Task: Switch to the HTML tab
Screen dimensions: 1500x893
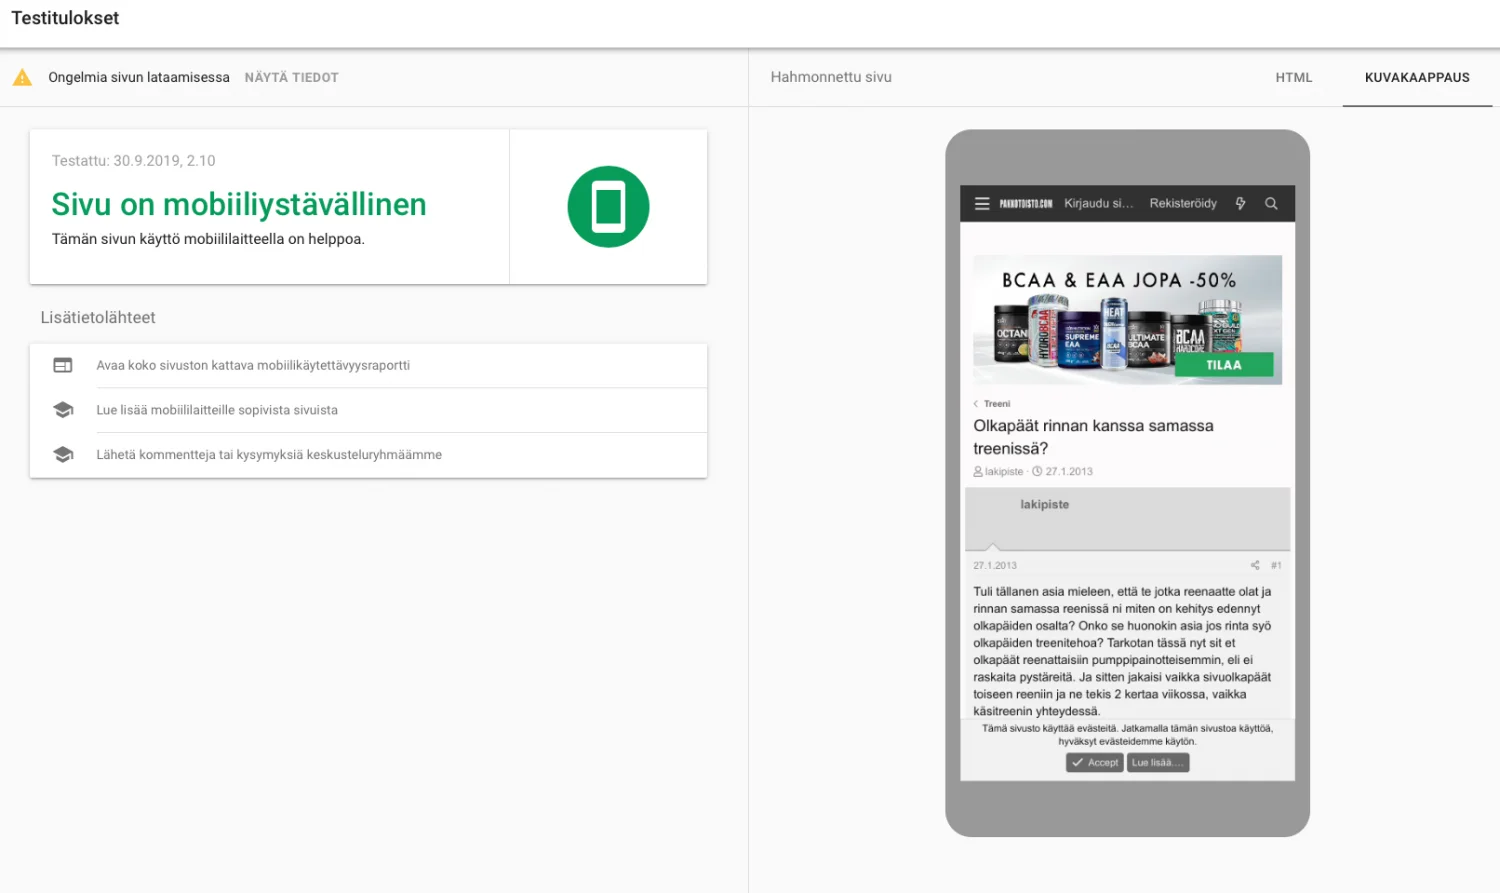Action: pos(1293,78)
